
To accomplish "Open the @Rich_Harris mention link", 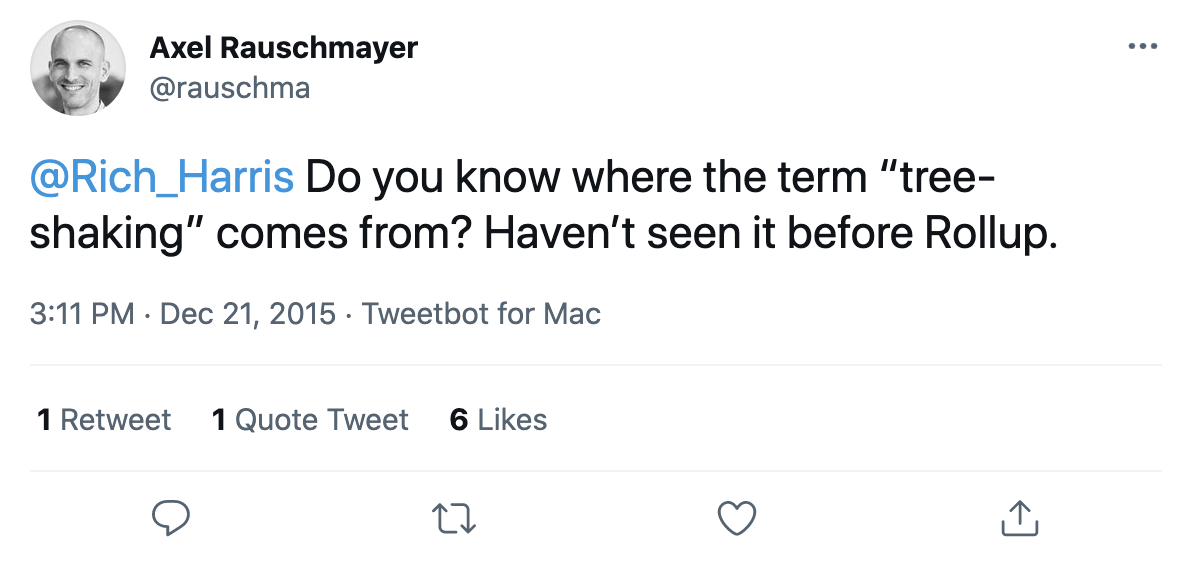I will 163,177.
